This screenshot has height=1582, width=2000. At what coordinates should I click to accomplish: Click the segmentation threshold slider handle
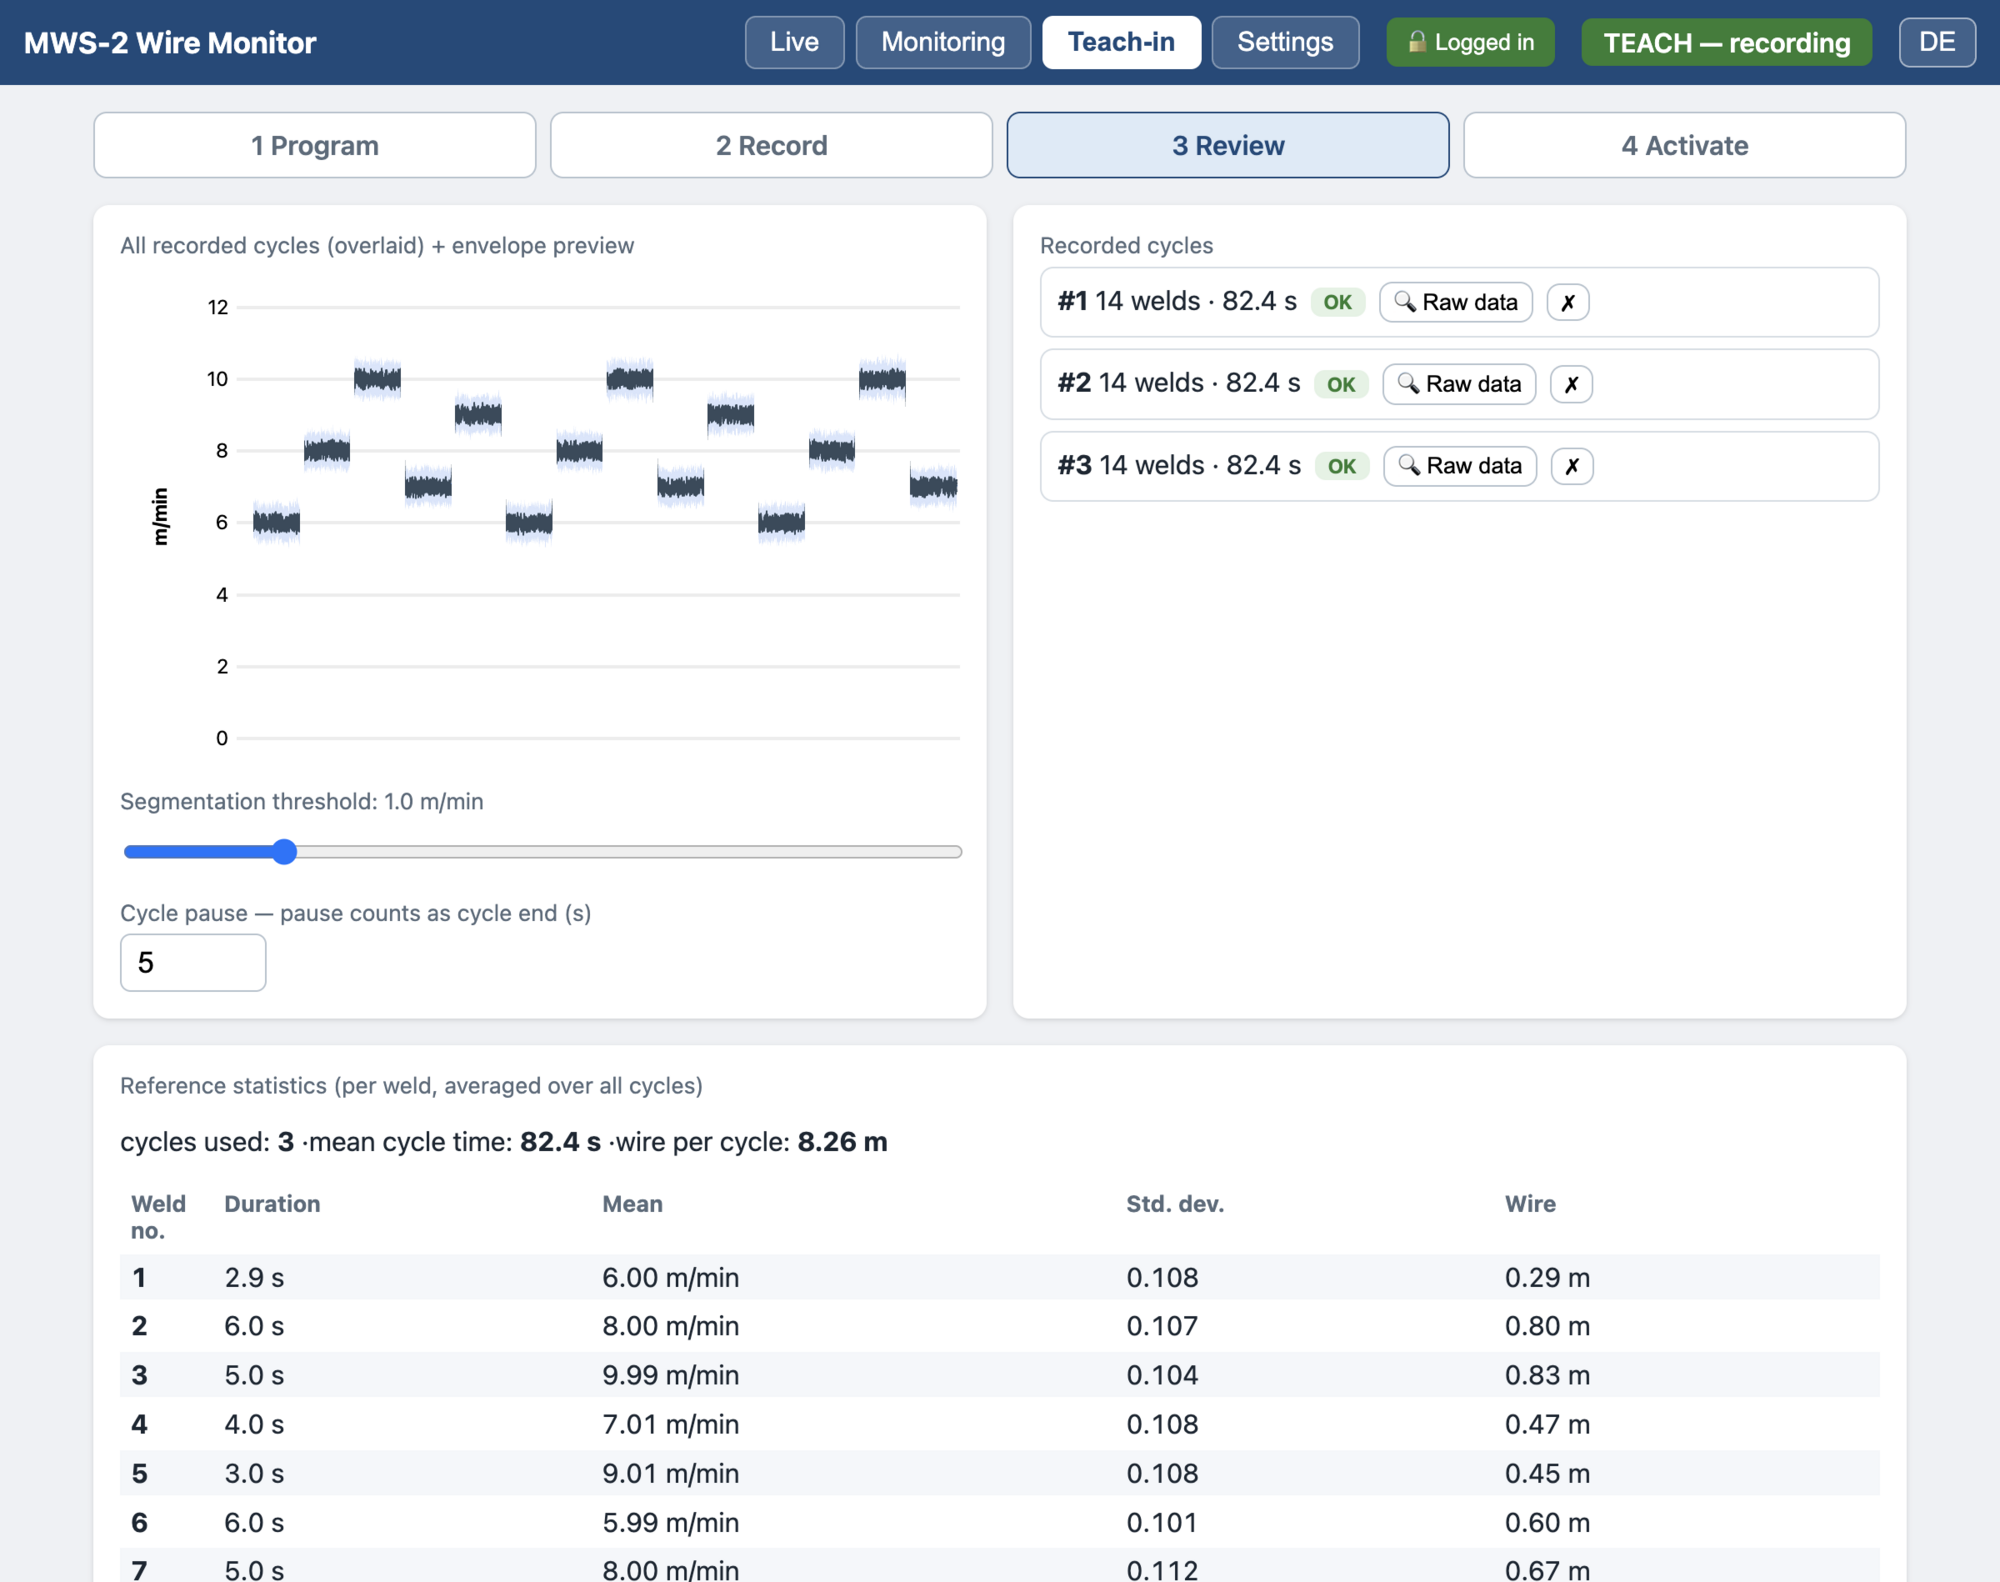285,852
